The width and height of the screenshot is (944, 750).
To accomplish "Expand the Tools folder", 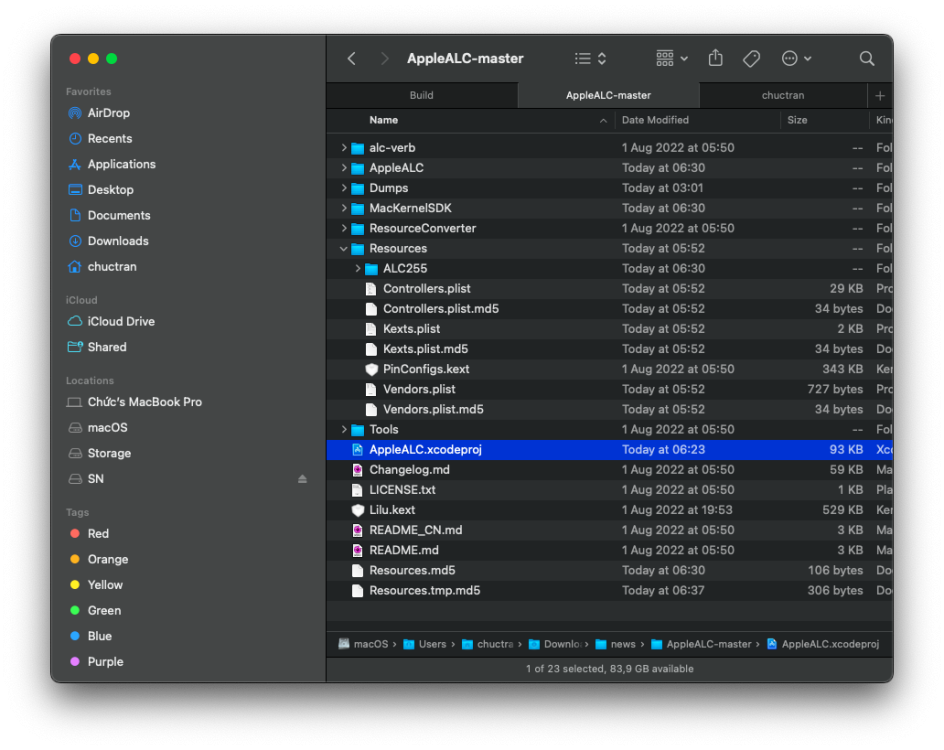I will (x=343, y=430).
